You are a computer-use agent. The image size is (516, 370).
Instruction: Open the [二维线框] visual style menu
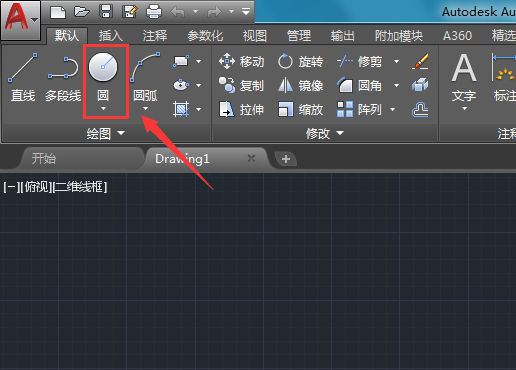tap(80, 187)
